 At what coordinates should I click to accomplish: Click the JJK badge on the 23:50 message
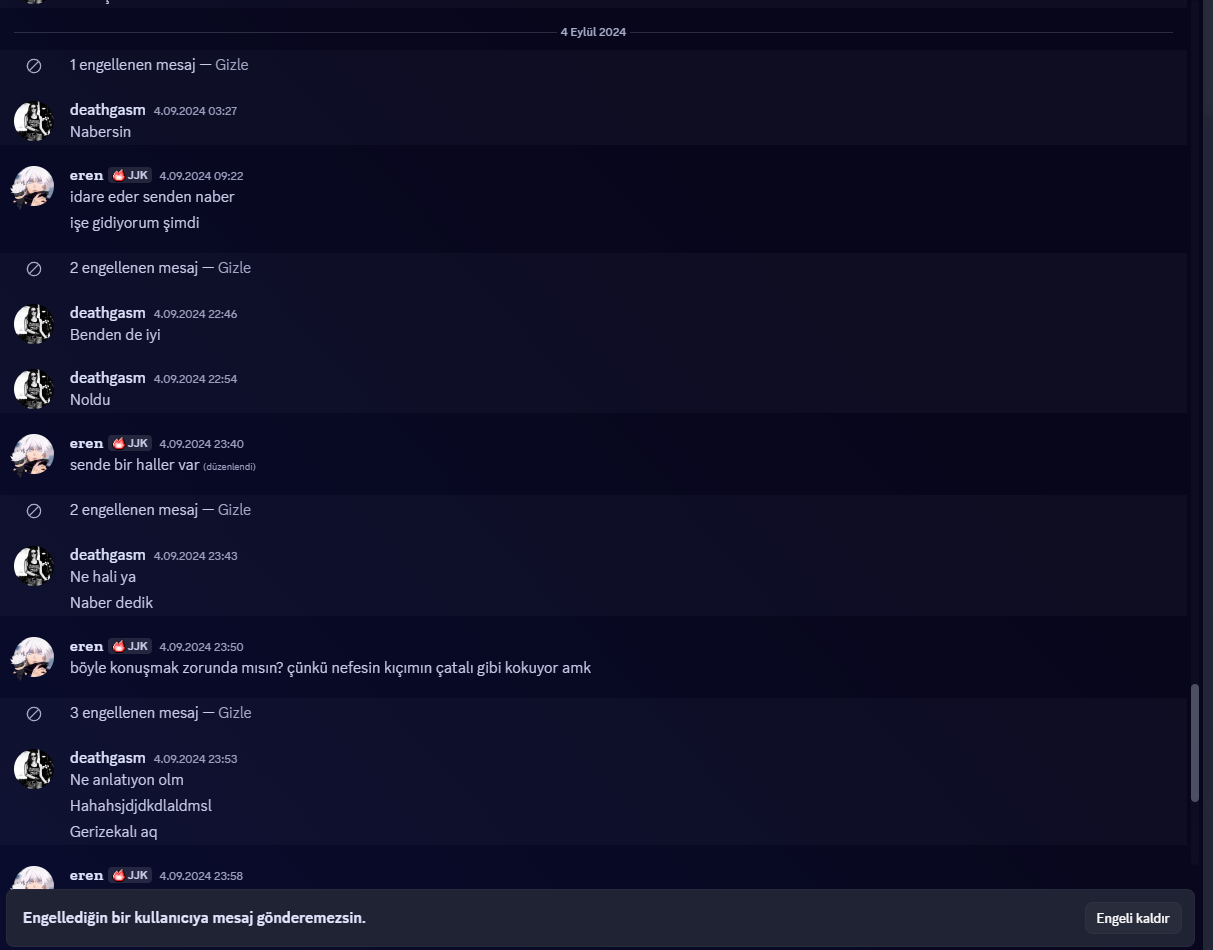130,646
